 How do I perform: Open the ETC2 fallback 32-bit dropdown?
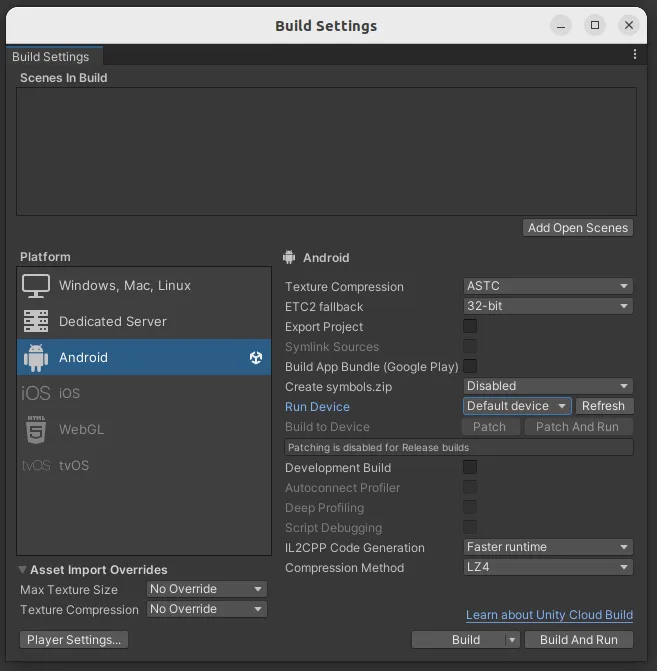(x=548, y=306)
